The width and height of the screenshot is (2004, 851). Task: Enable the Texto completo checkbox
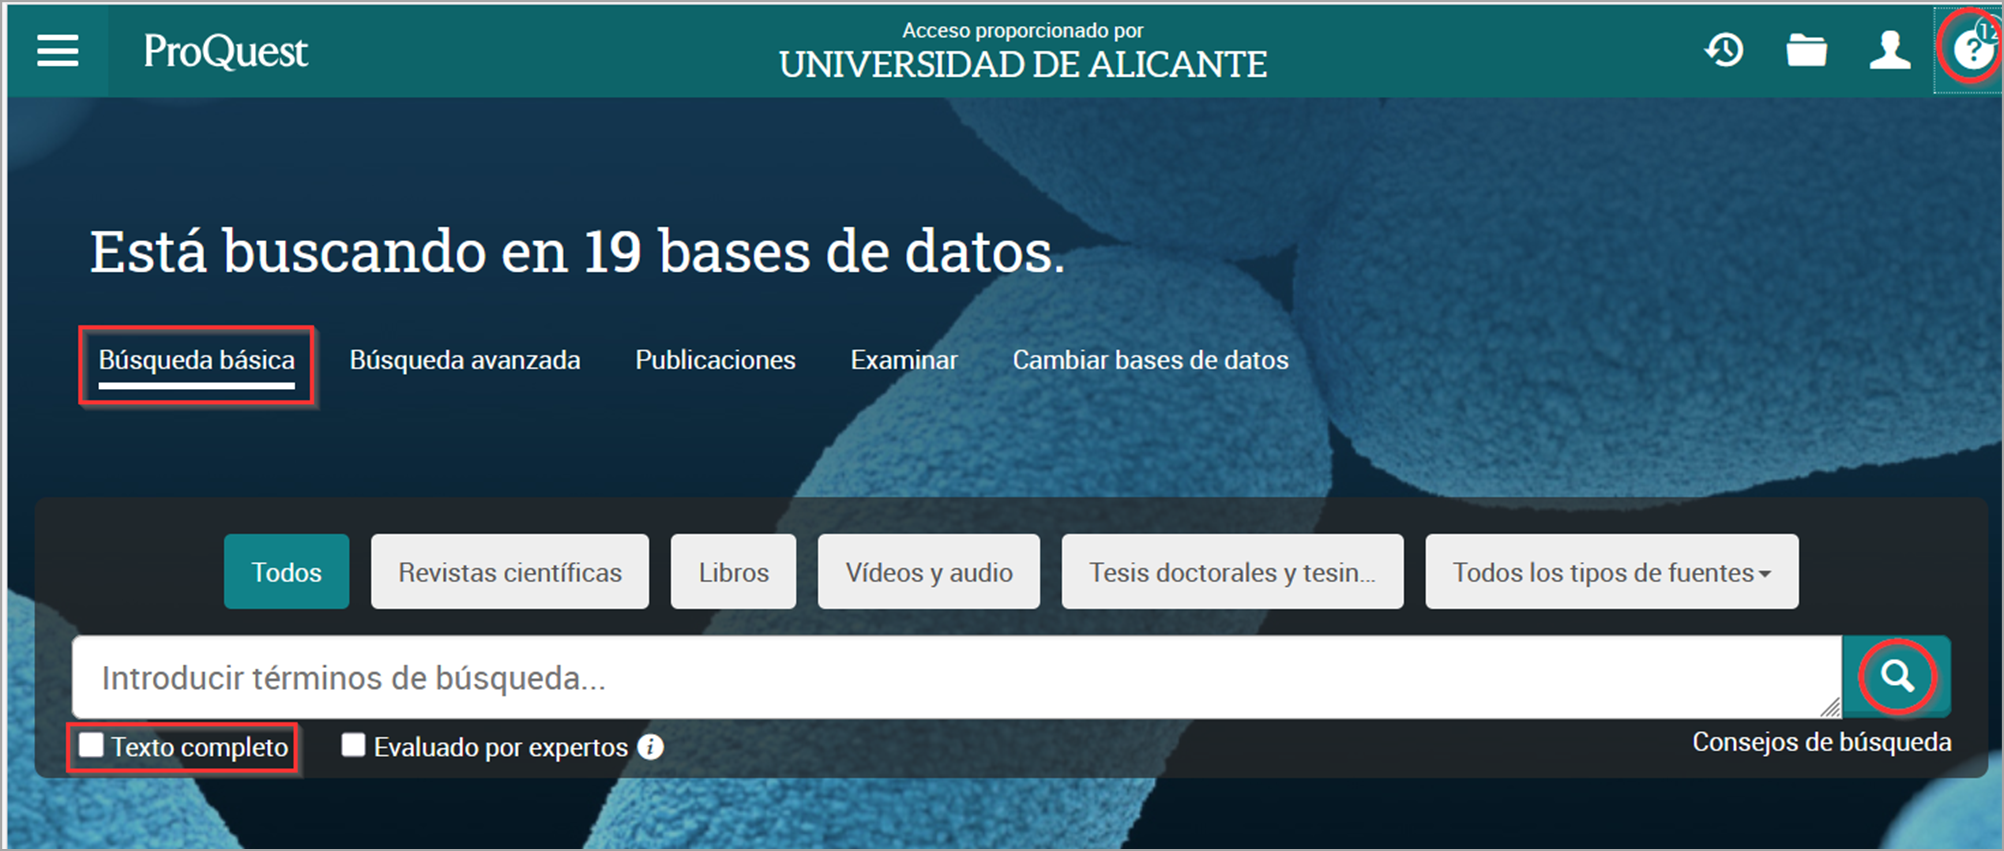tap(91, 745)
